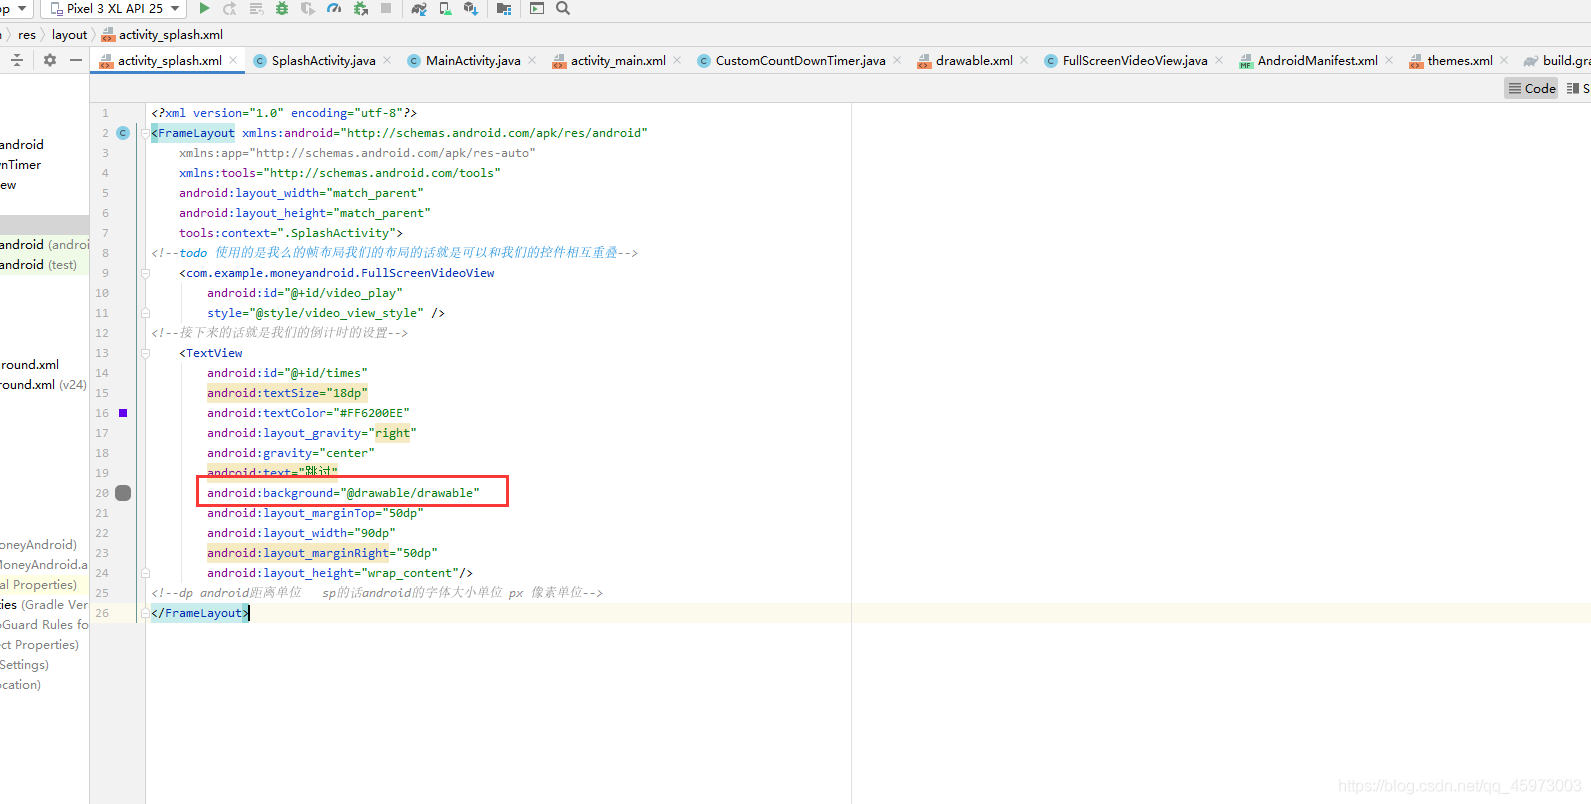
Task: Click the android:textColor "#FF6200EE" line
Action: (x=308, y=413)
